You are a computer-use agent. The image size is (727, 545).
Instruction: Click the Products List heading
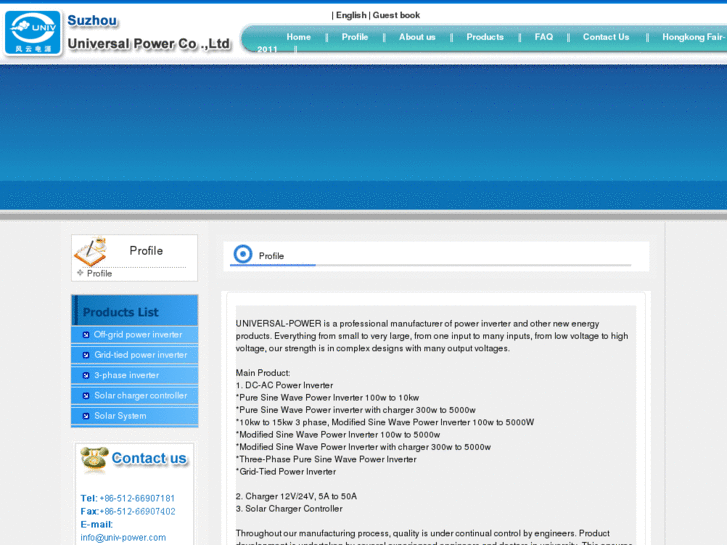[121, 312]
